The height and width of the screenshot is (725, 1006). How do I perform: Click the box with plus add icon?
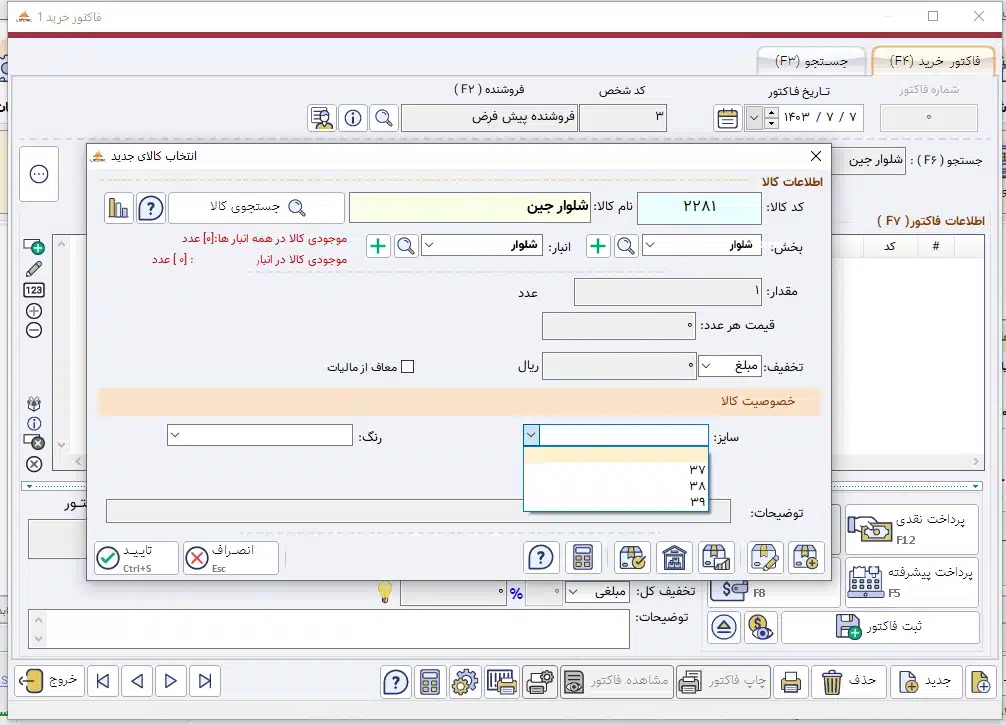point(805,558)
